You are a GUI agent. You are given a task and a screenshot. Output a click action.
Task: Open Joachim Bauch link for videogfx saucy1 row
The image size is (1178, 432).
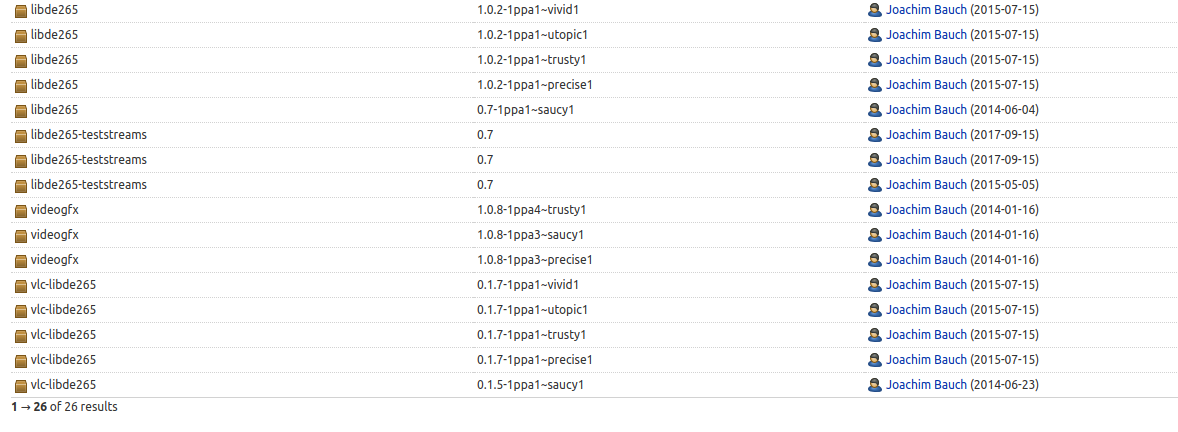click(x=926, y=234)
